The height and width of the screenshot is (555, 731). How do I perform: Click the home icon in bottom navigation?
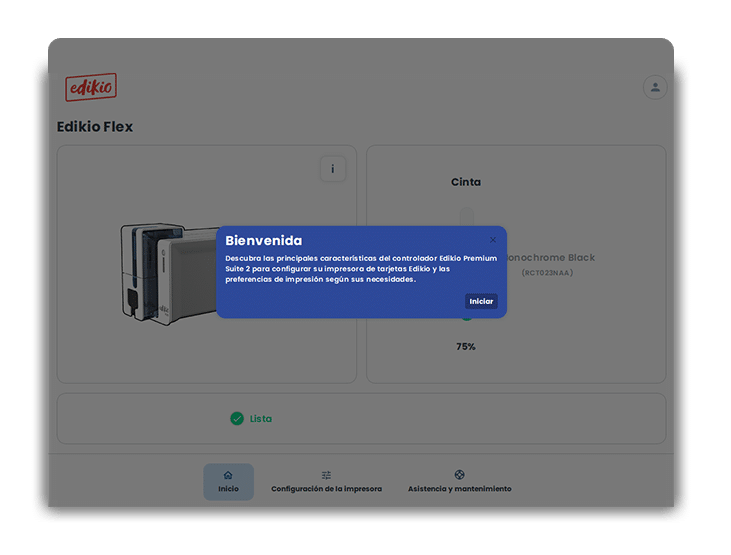(x=228, y=475)
